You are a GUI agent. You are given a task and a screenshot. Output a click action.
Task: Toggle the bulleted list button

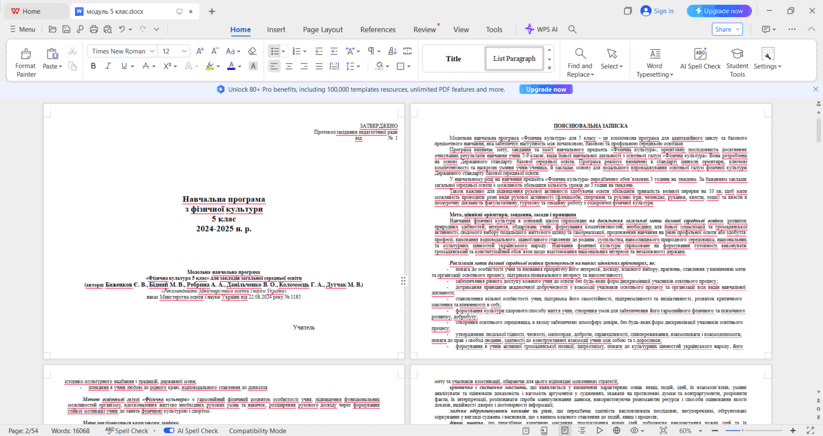tap(275, 51)
